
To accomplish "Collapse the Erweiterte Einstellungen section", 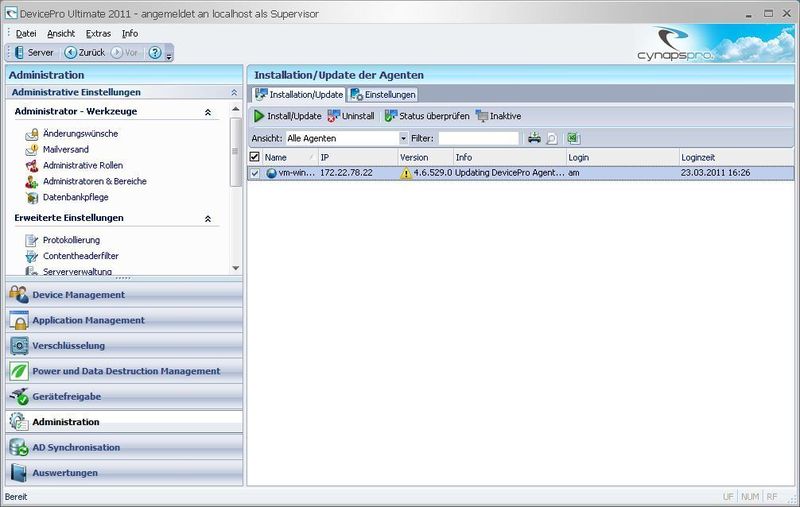I will pos(208,218).
